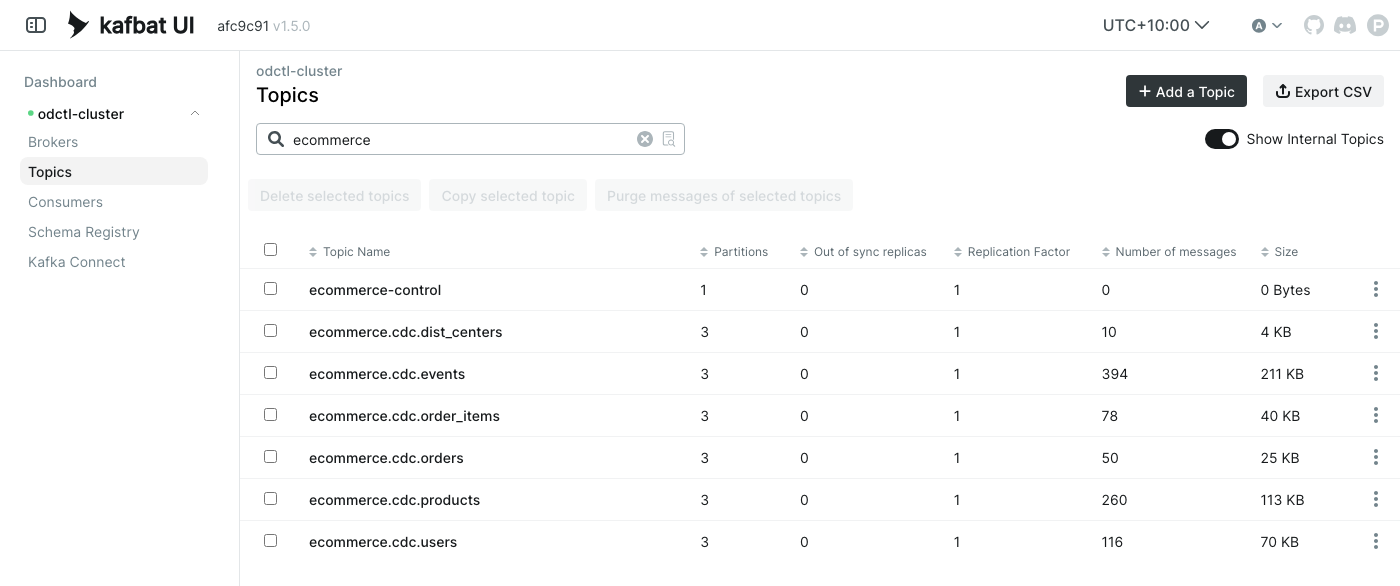
Task: Open actions menu for ecommerce.cdc.users
Action: pos(1376,541)
